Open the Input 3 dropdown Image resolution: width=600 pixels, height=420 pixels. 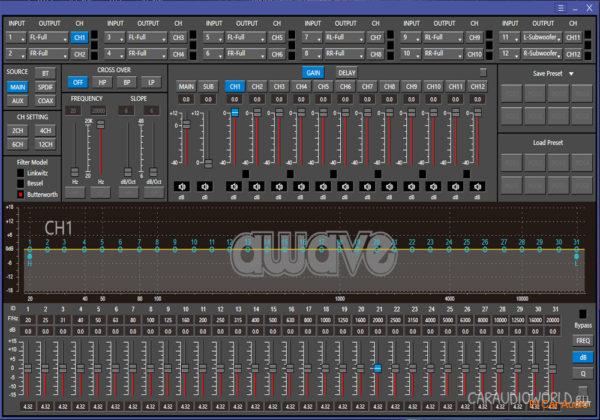[x=115, y=37]
